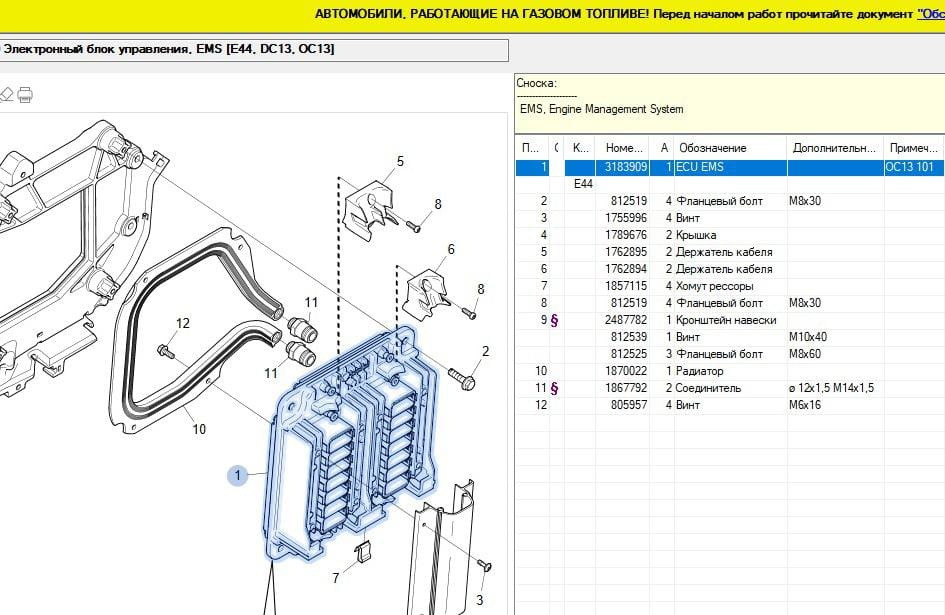Open the document link in yellow banner
The image size is (945, 615).
pos(930,14)
